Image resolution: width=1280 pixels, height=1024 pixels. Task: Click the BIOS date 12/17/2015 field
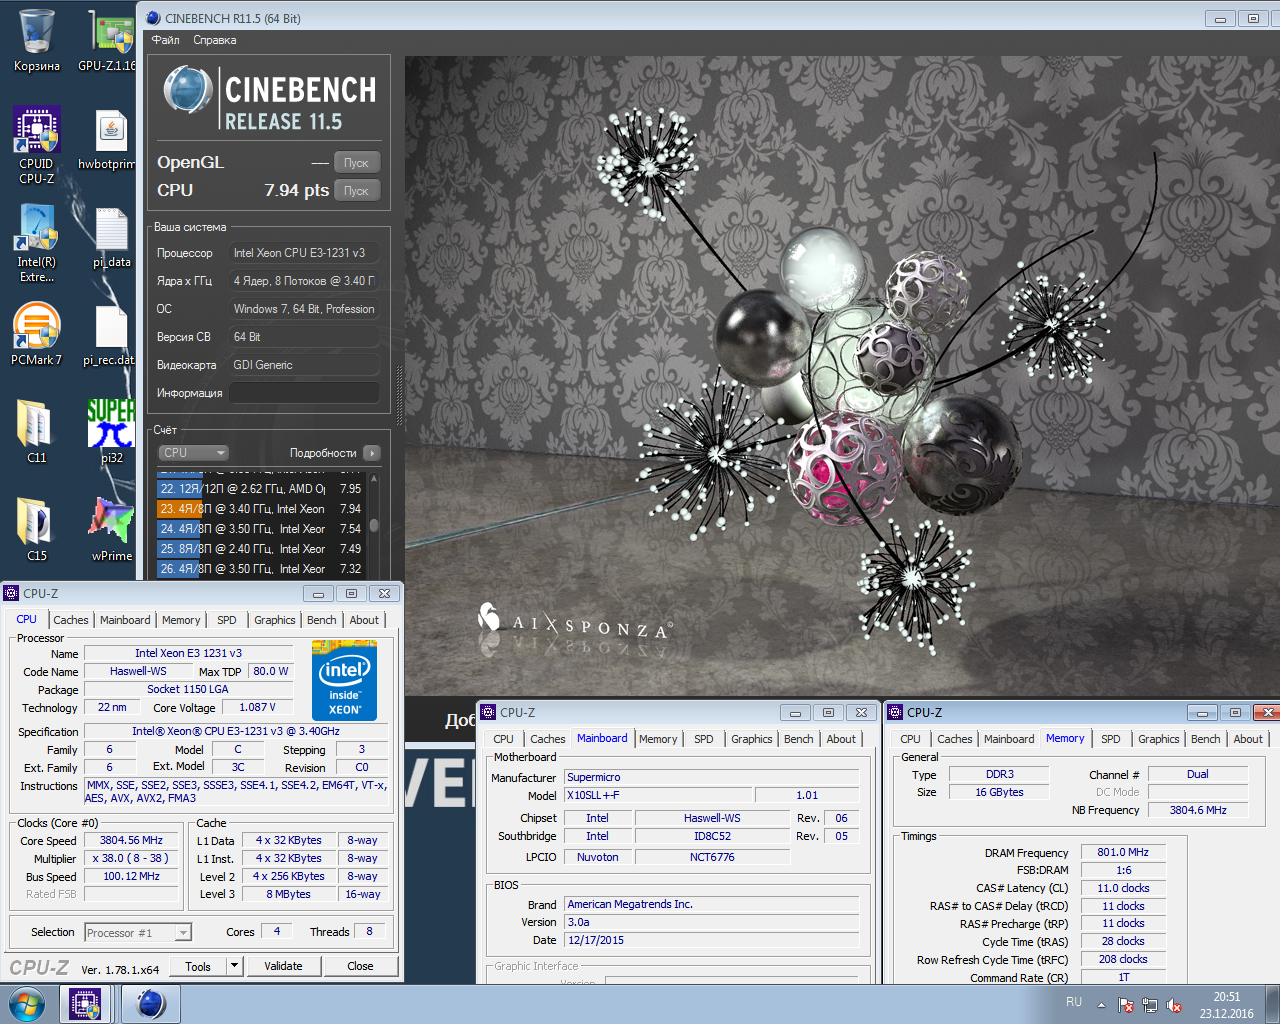pos(712,940)
